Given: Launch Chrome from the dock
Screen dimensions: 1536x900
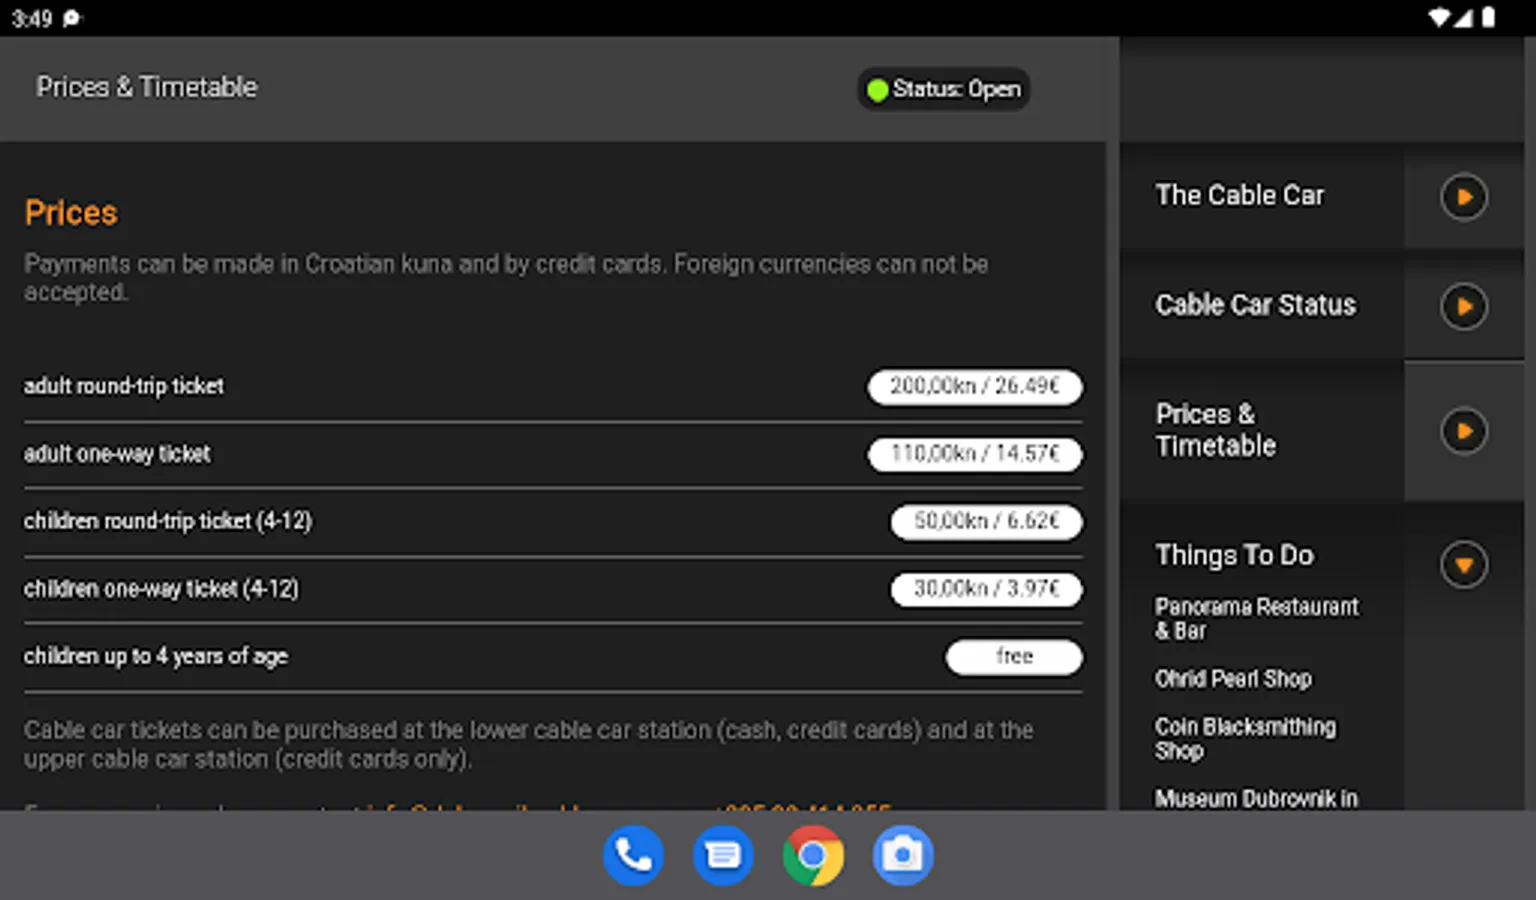Looking at the screenshot, I should (x=813, y=856).
